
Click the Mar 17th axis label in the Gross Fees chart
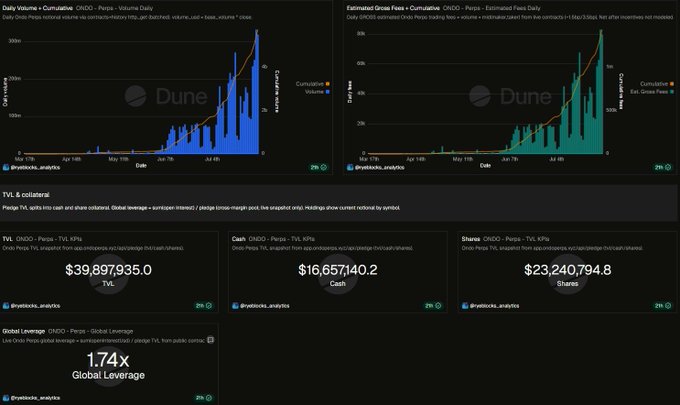pyautogui.click(x=369, y=159)
